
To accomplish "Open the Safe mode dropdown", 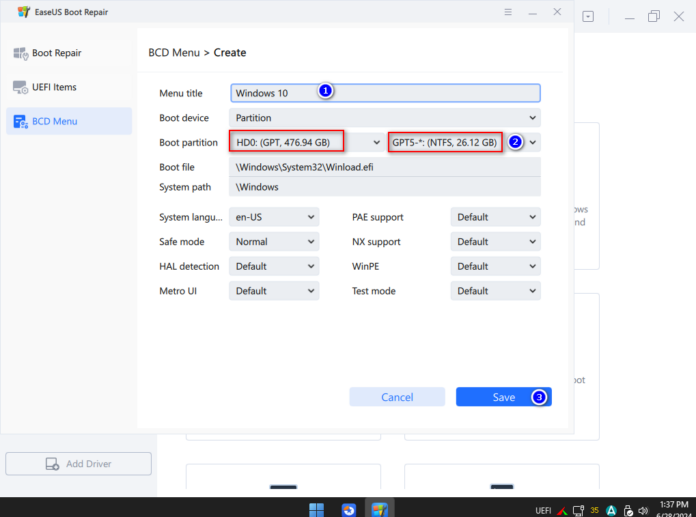I will pos(274,242).
